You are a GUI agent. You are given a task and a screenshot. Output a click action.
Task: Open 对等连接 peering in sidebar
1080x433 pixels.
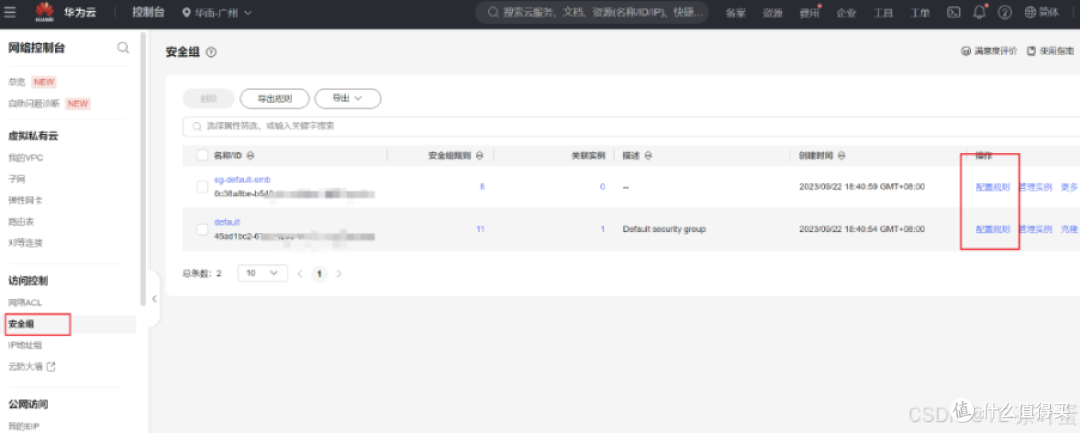(25, 243)
